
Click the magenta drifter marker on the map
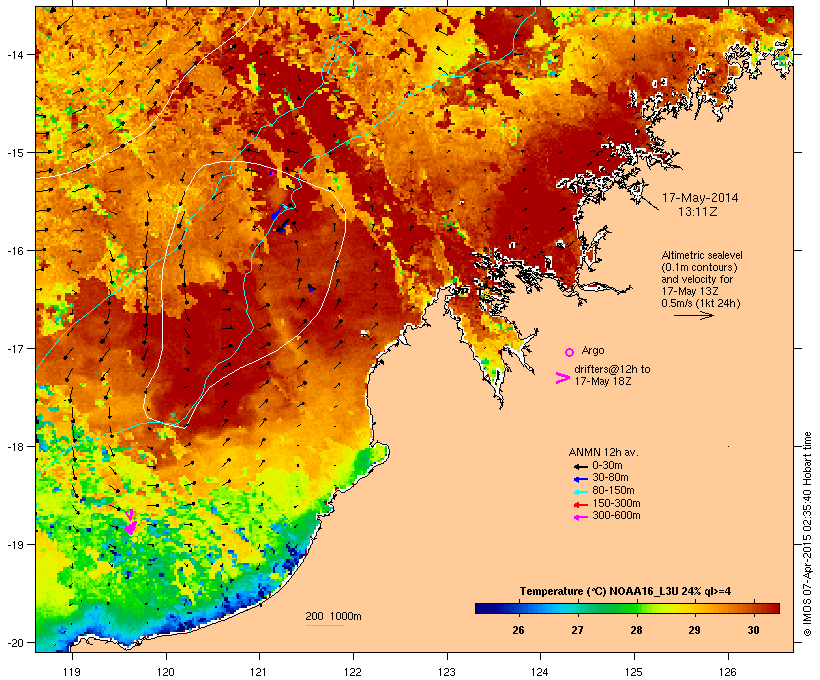pos(130,523)
